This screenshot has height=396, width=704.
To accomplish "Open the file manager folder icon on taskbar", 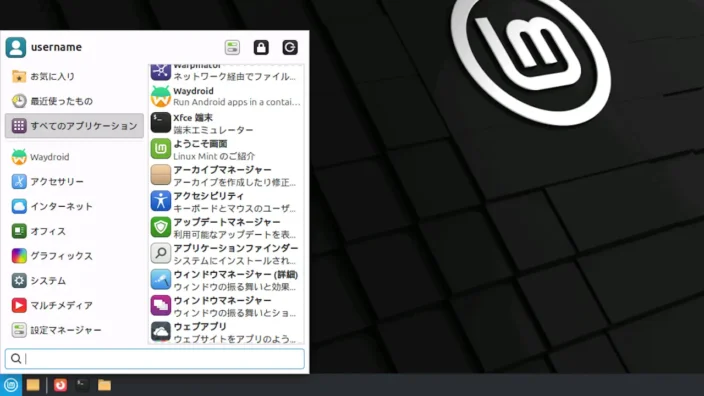I will click(x=104, y=385).
